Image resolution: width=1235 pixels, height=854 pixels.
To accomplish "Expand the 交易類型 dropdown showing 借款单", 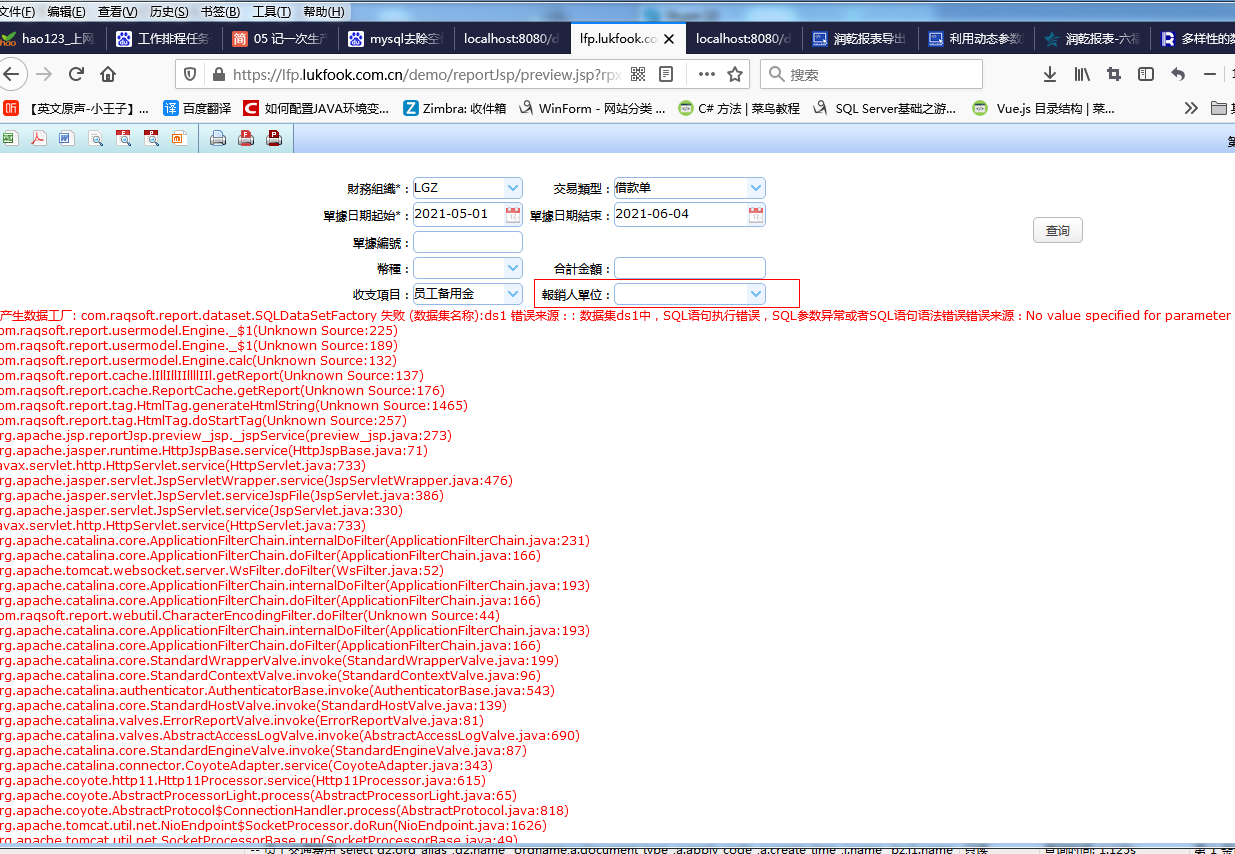I will pyautogui.click(x=756, y=187).
